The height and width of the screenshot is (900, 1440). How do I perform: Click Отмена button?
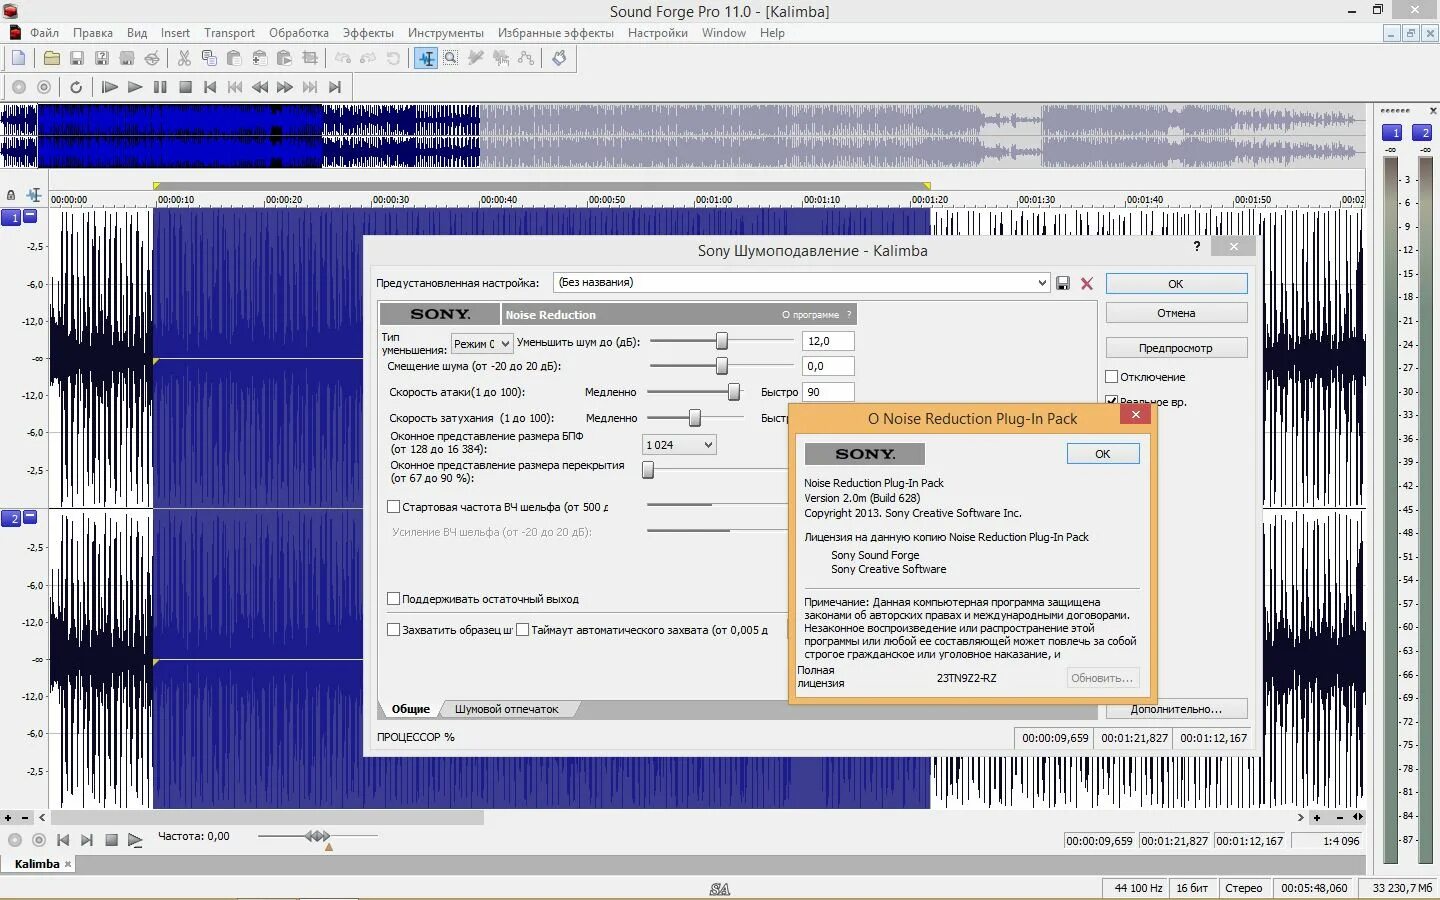(x=1176, y=313)
